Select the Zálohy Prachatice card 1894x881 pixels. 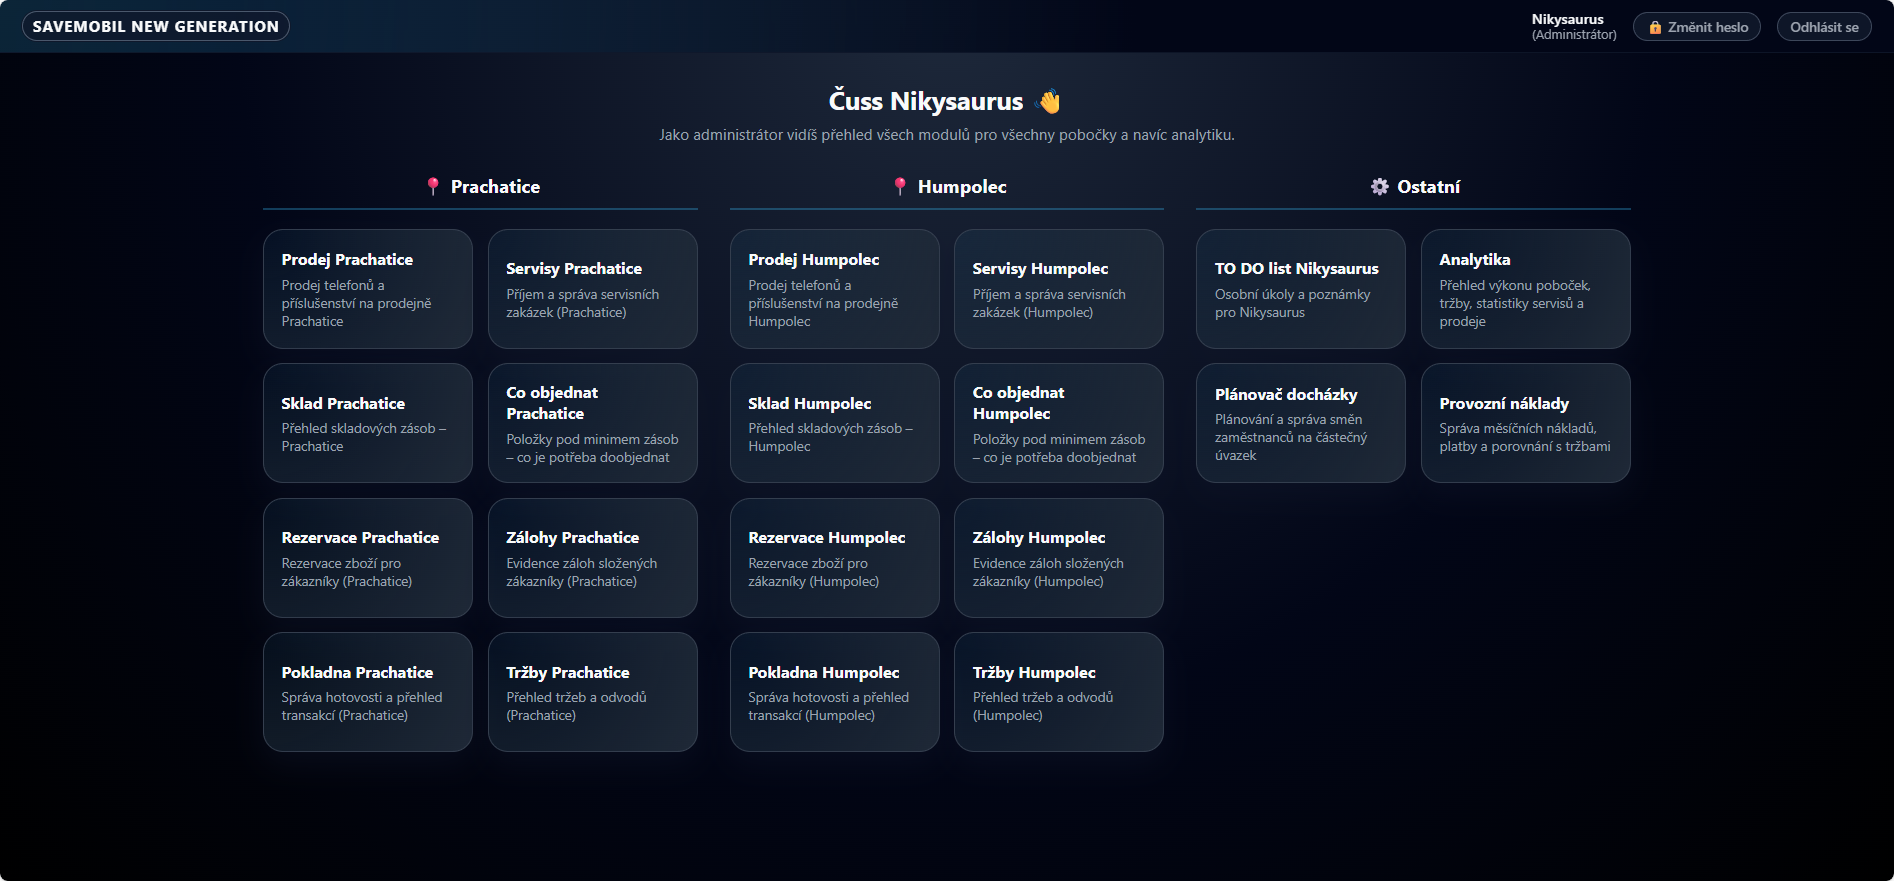[x=592, y=558]
